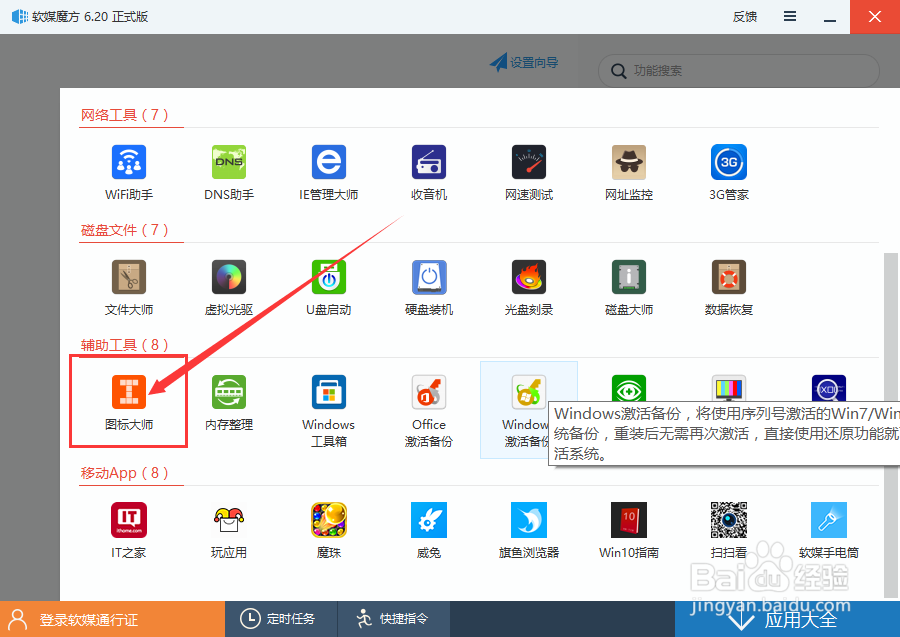900x637 pixels.
Task: Collapse the 应用大全 panel
Action: [787, 619]
